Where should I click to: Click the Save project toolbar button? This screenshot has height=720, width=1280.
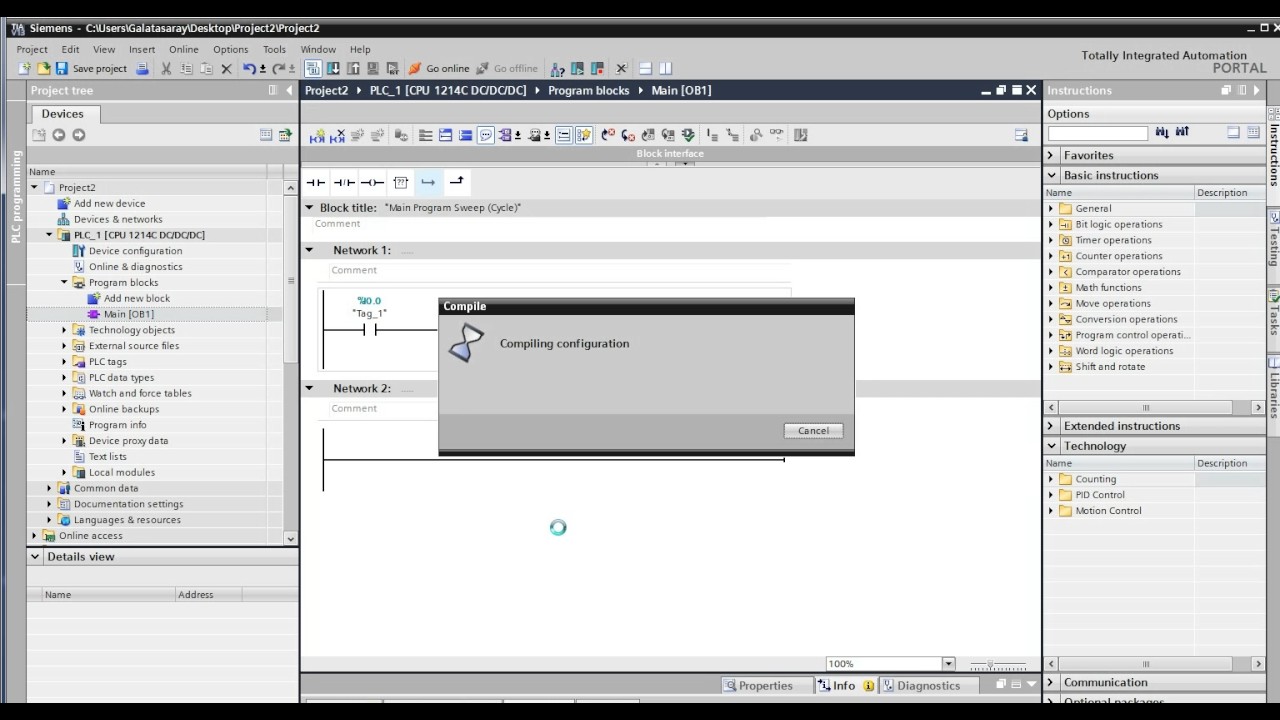pyautogui.click(x=91, y=68)
